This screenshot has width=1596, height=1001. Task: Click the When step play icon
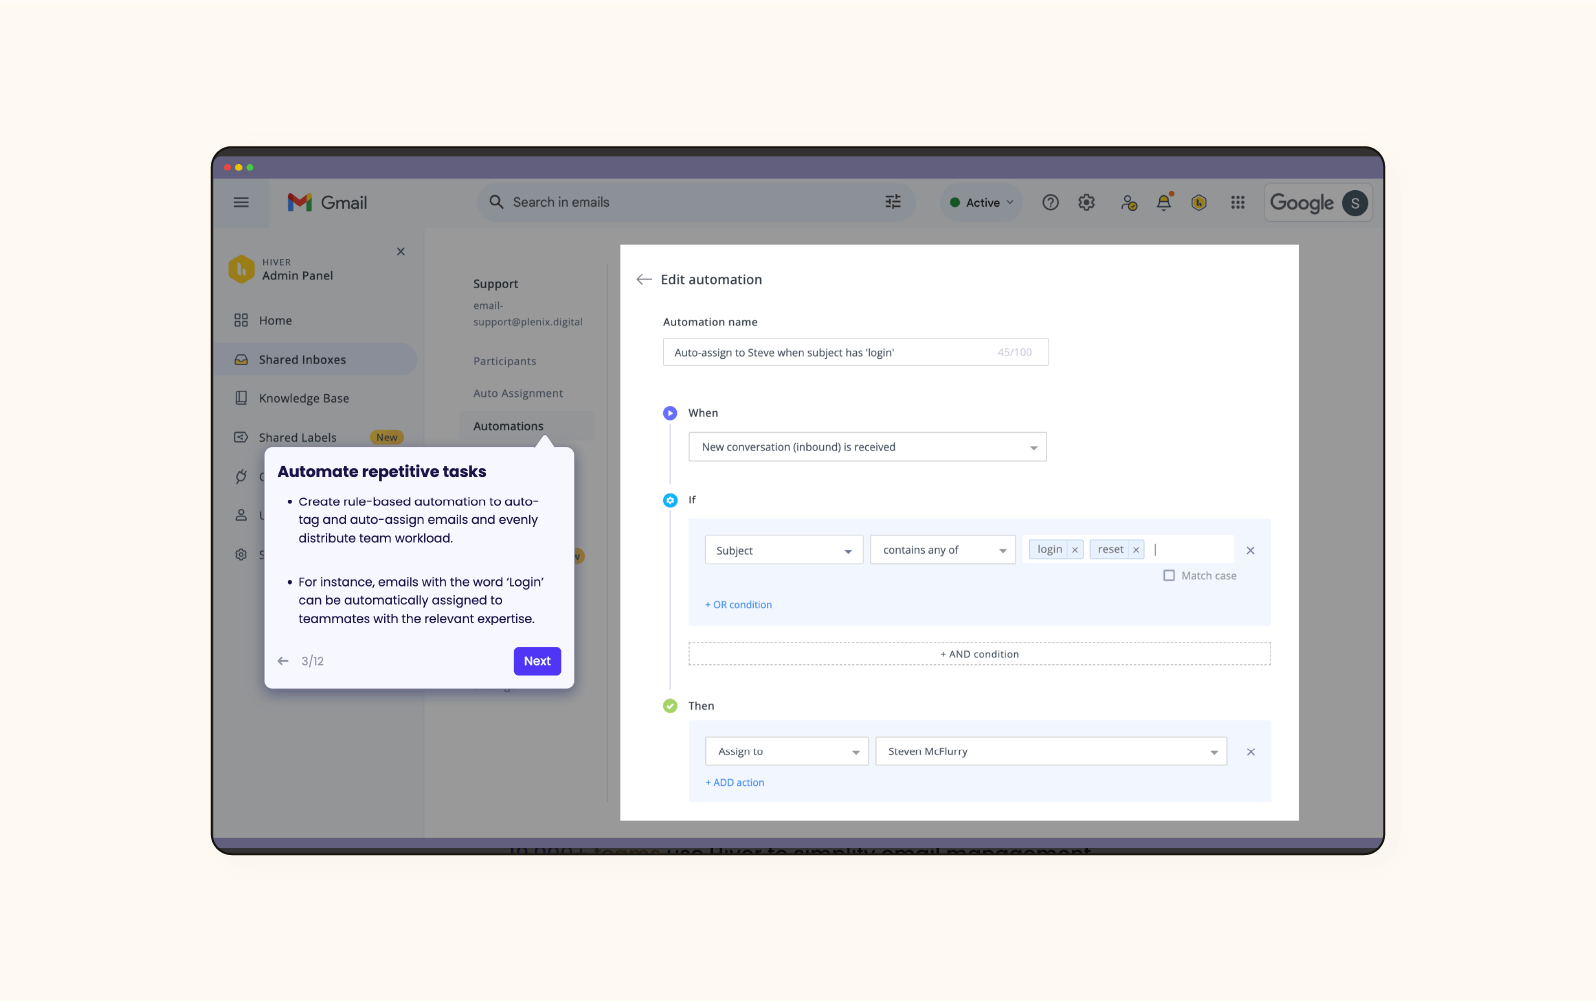point(670,413)
